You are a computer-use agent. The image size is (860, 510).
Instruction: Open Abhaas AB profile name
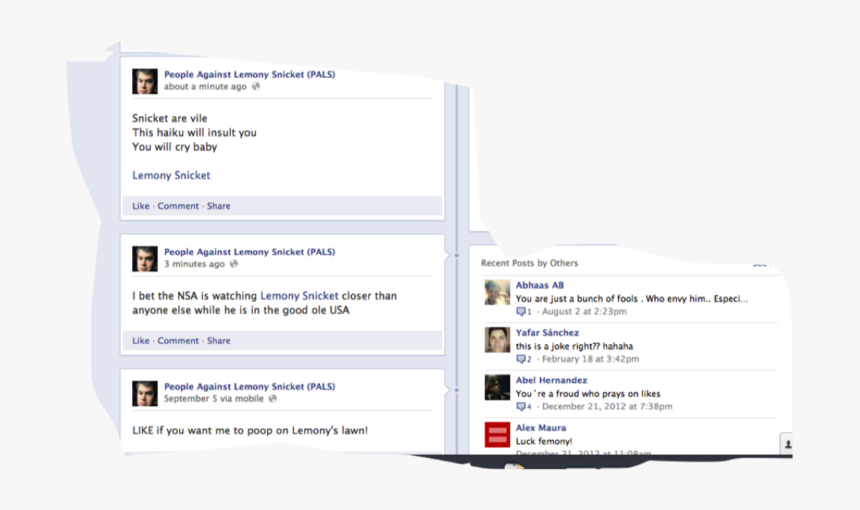(x=540, y=285)
